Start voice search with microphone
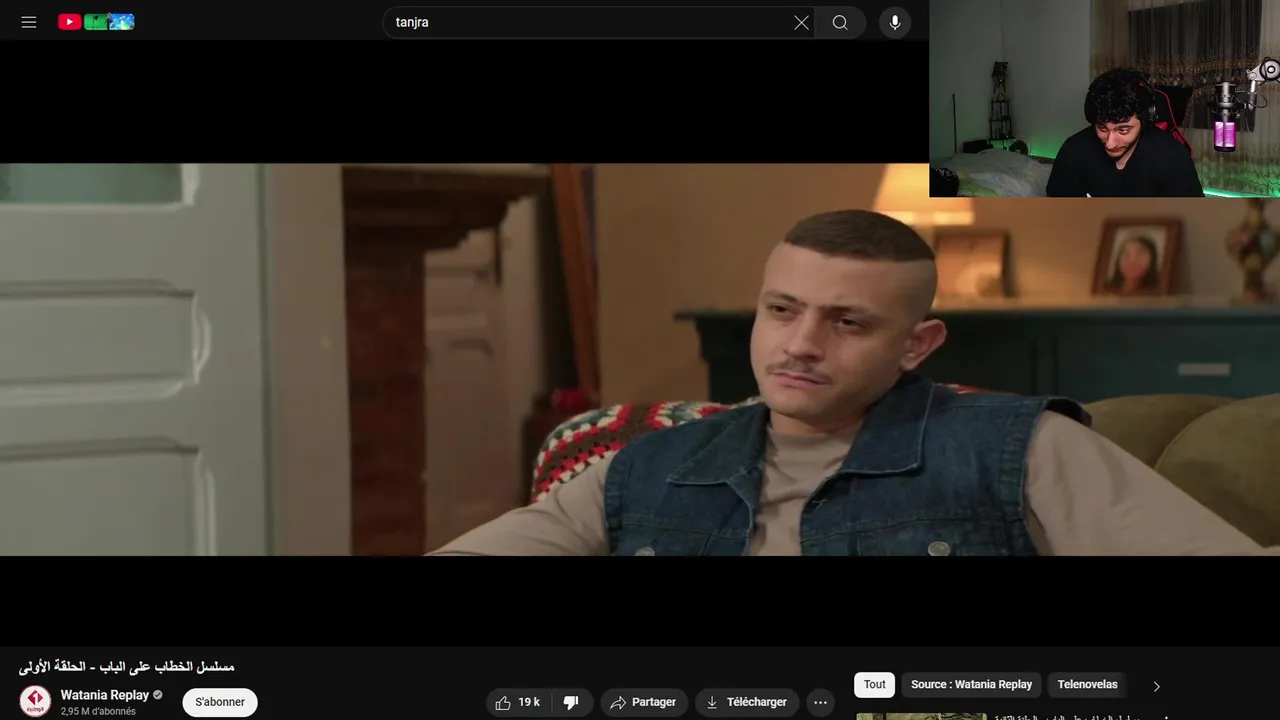The height and width of the screenshot is (720, 1280). click(895, 22)
